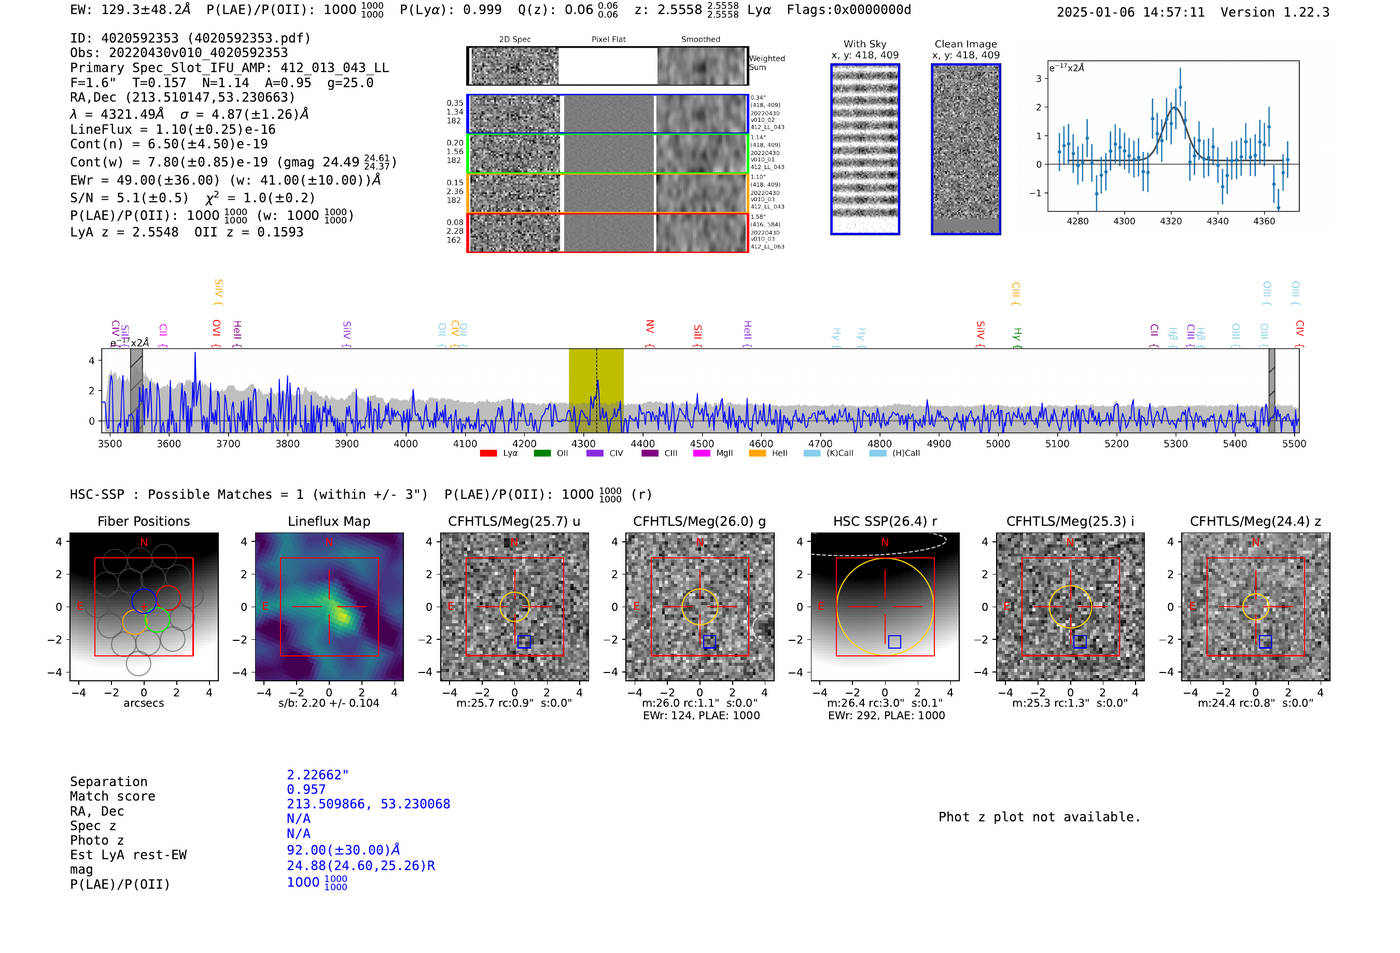
Task: Click the blue square marker in HSC r cutout
Action: [894, 641]
